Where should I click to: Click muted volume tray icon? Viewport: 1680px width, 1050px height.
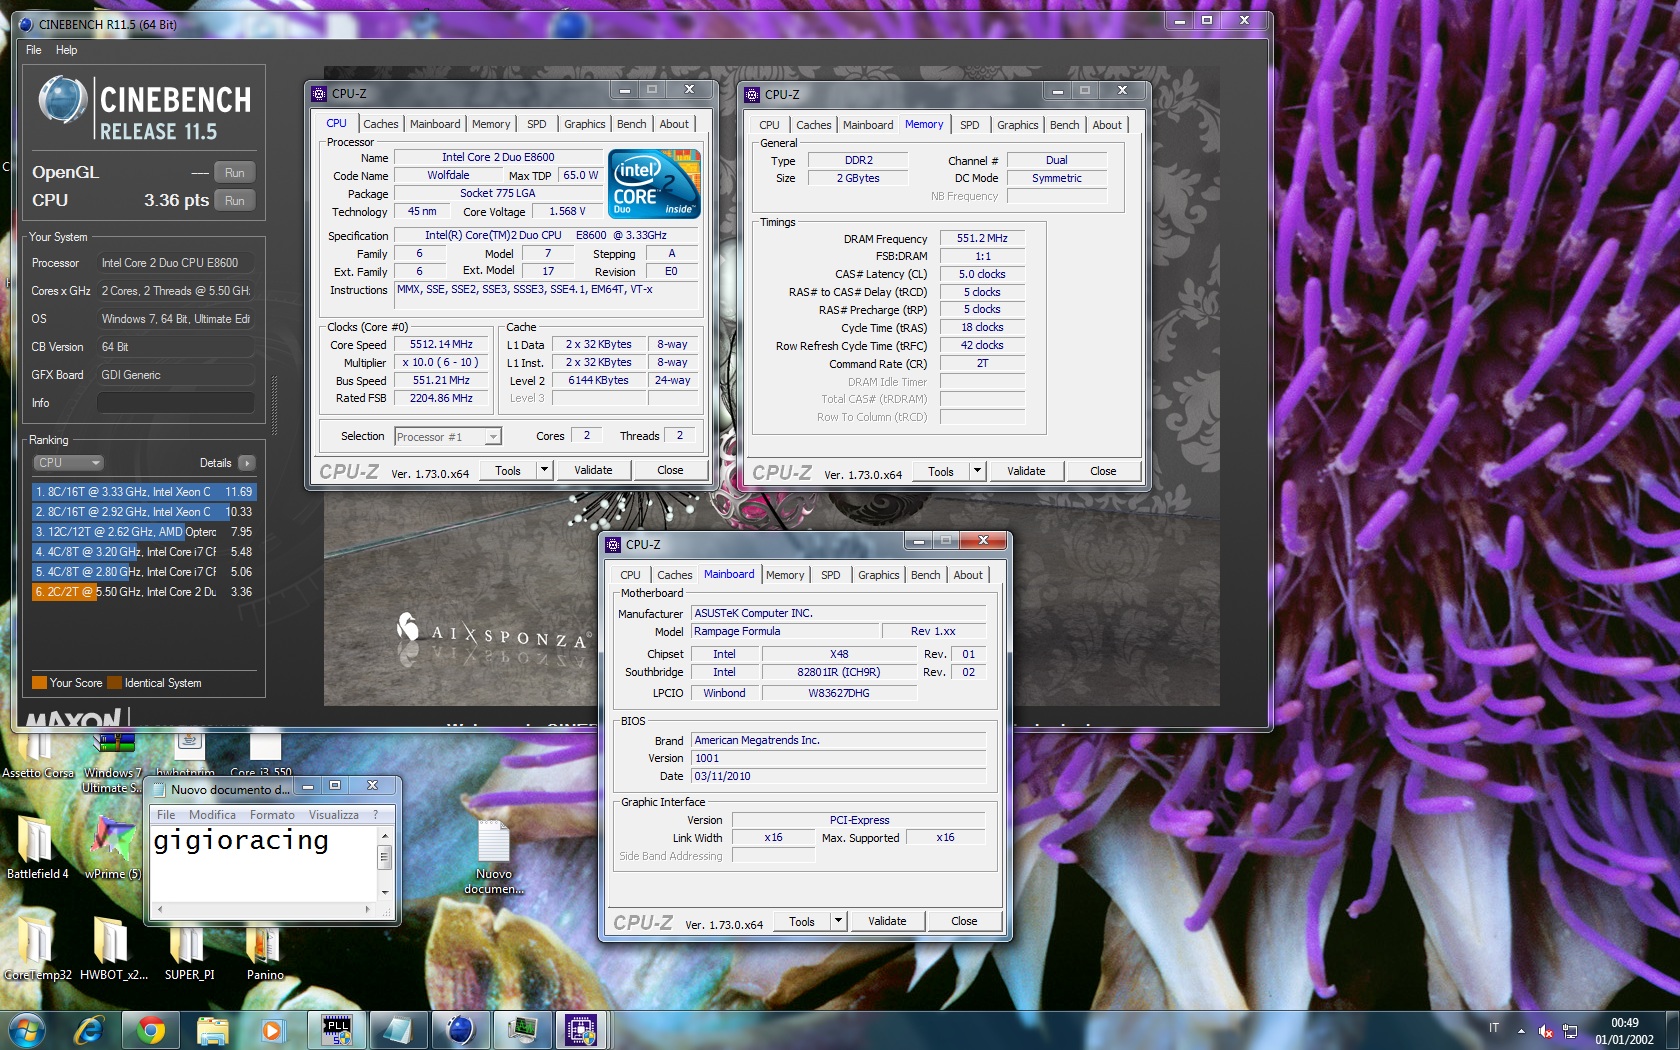[1546, 1030]
